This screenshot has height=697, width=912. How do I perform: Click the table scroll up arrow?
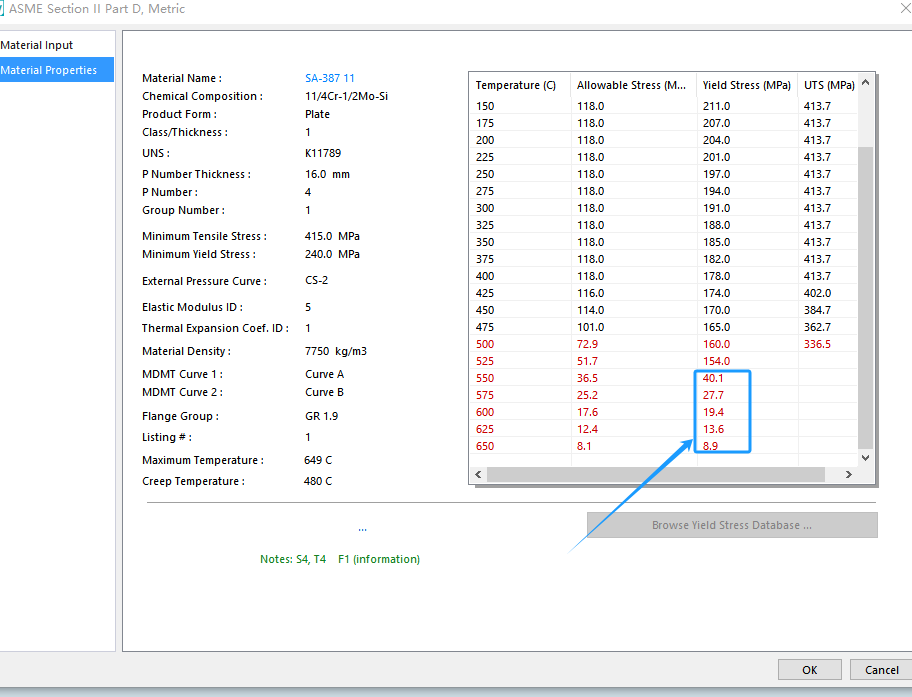[x=865, y=83]
